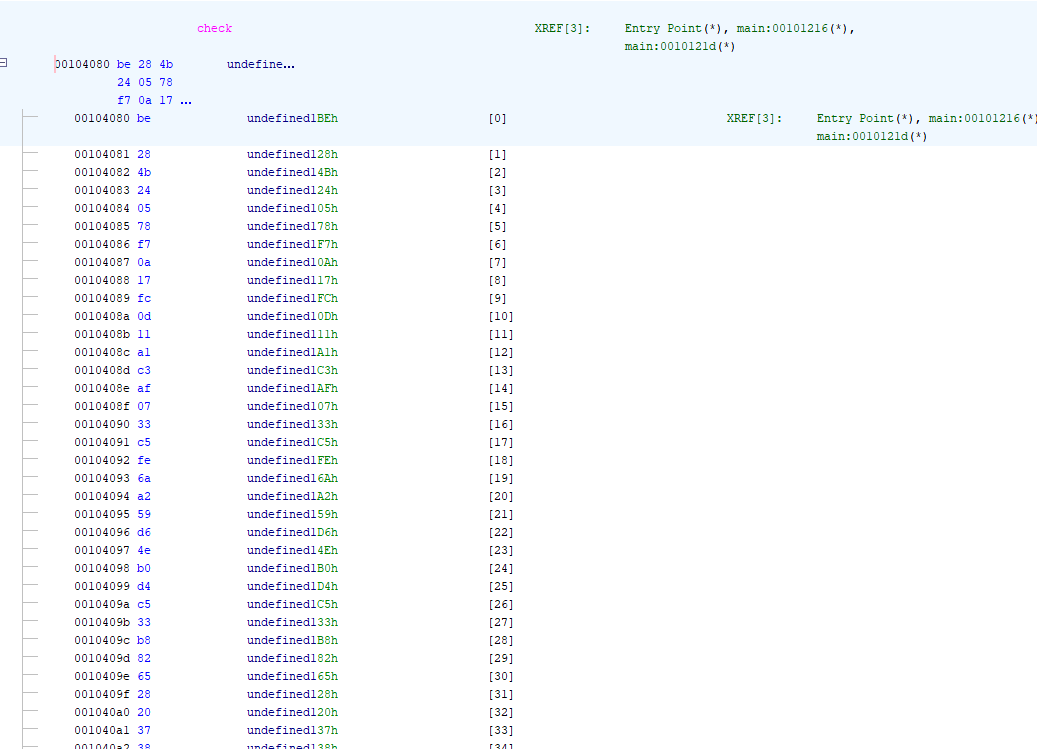The width and height of the screenshot is (1041, 749).
Task: Select address 00104081
Action: coord(102,154)
